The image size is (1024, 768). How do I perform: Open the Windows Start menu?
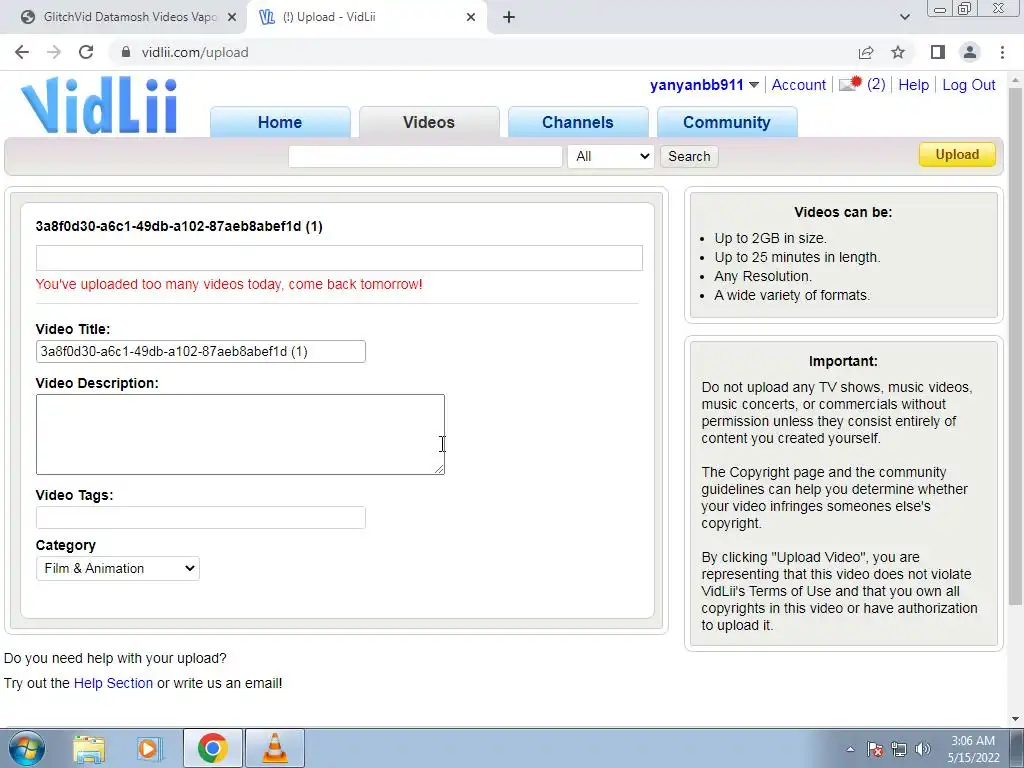click(27, 748)
